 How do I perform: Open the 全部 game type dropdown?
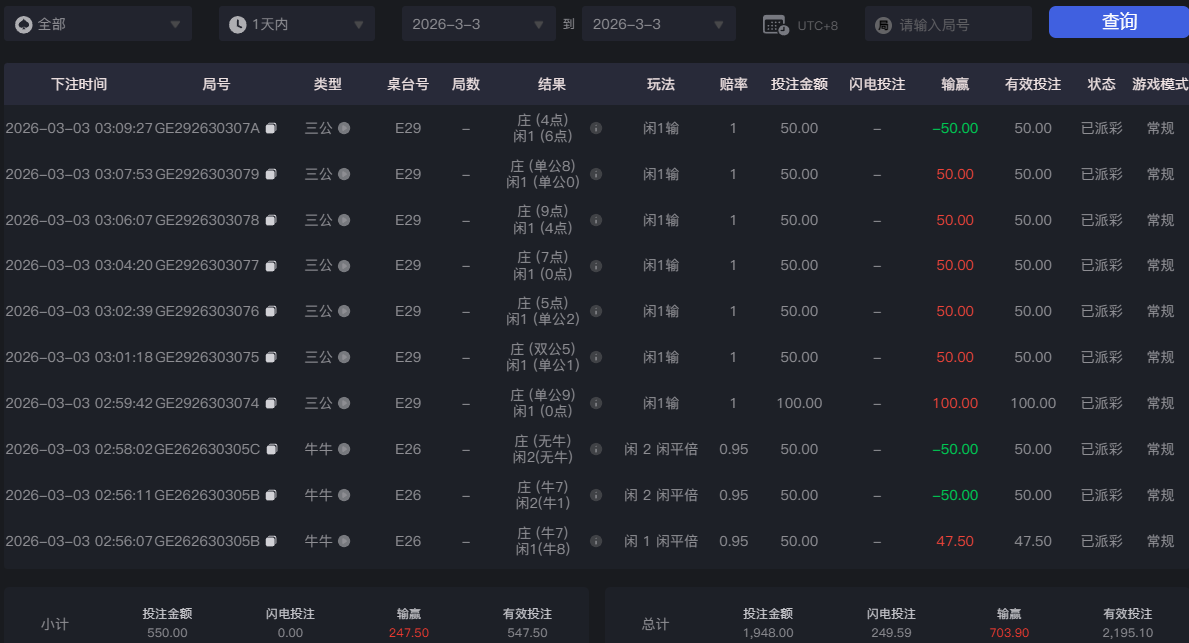(98, 24)
